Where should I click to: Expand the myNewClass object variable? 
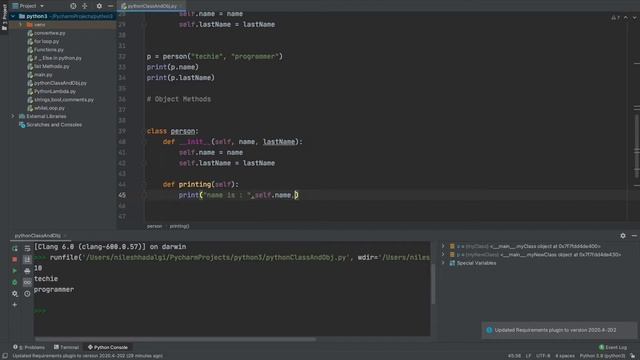[x=443, y=254]
